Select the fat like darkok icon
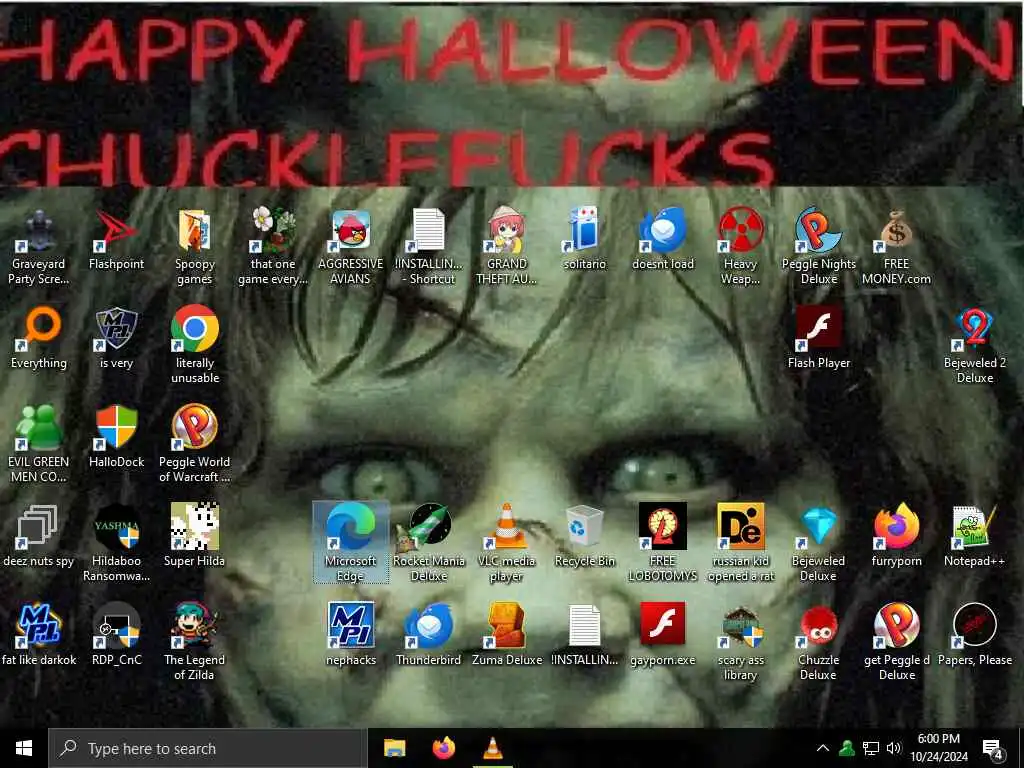The height and width of the screenshot is (768, 1024). pos(39,635)
